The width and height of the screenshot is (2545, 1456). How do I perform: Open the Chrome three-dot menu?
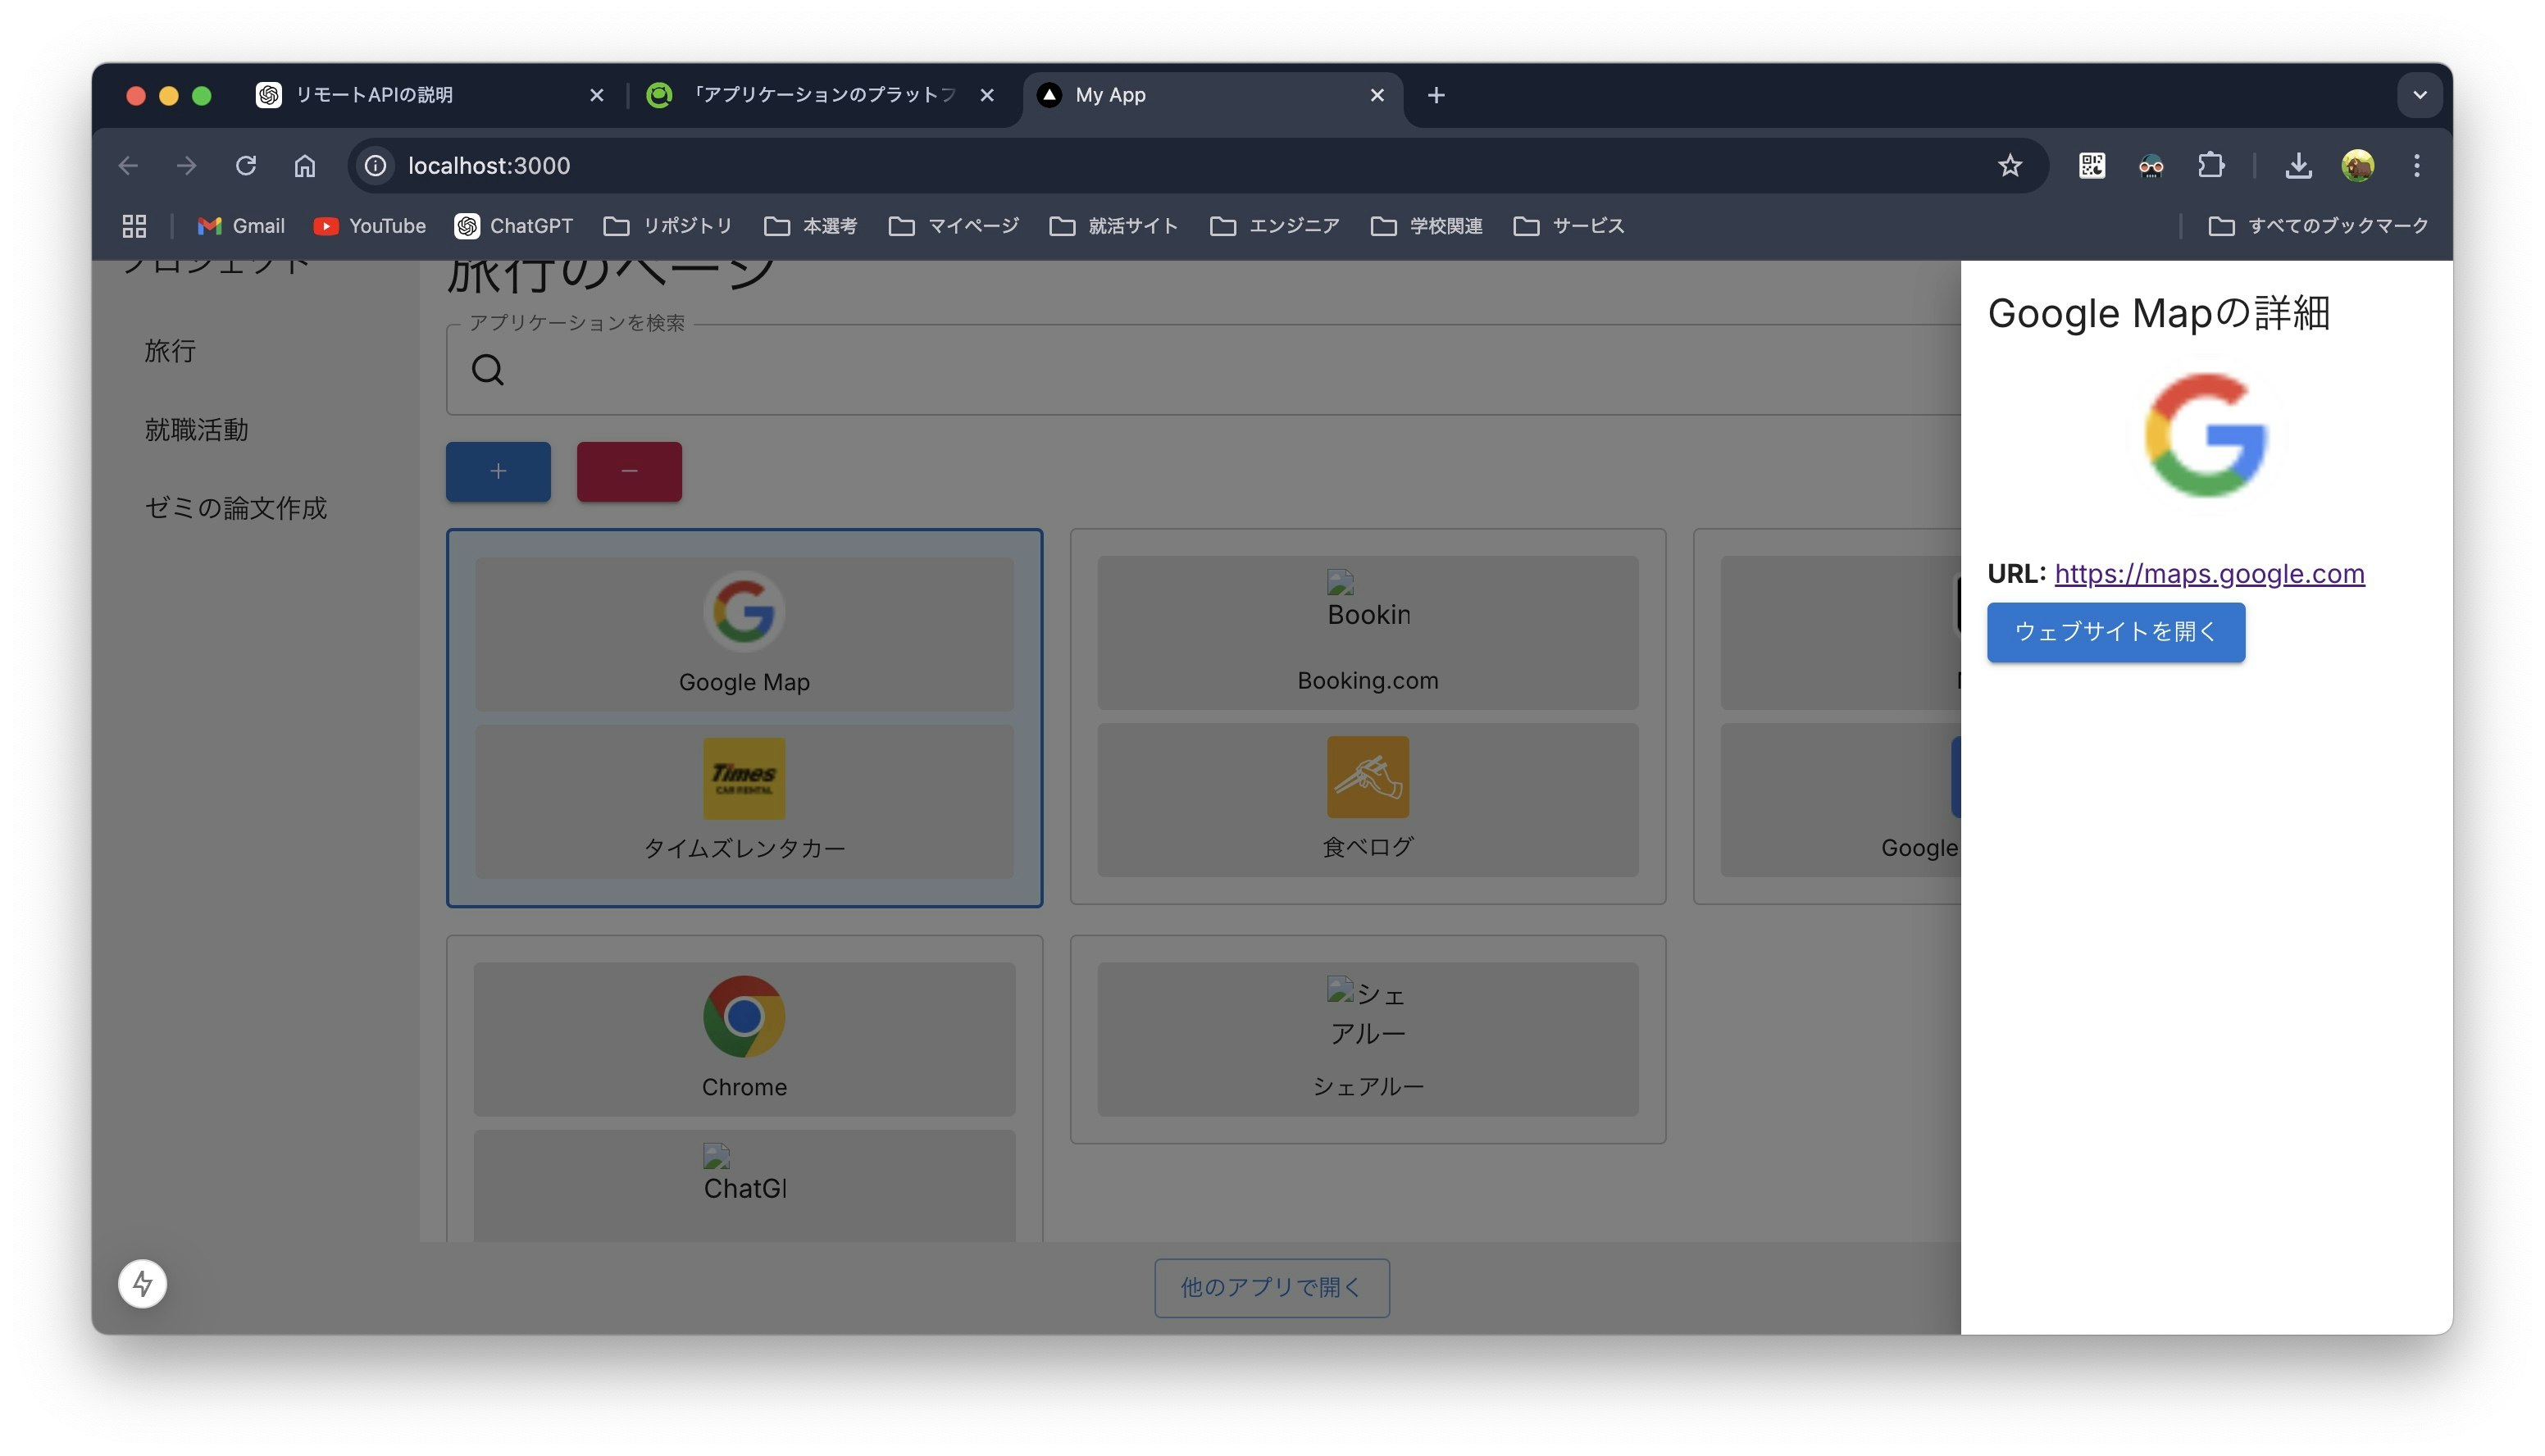2416,165
